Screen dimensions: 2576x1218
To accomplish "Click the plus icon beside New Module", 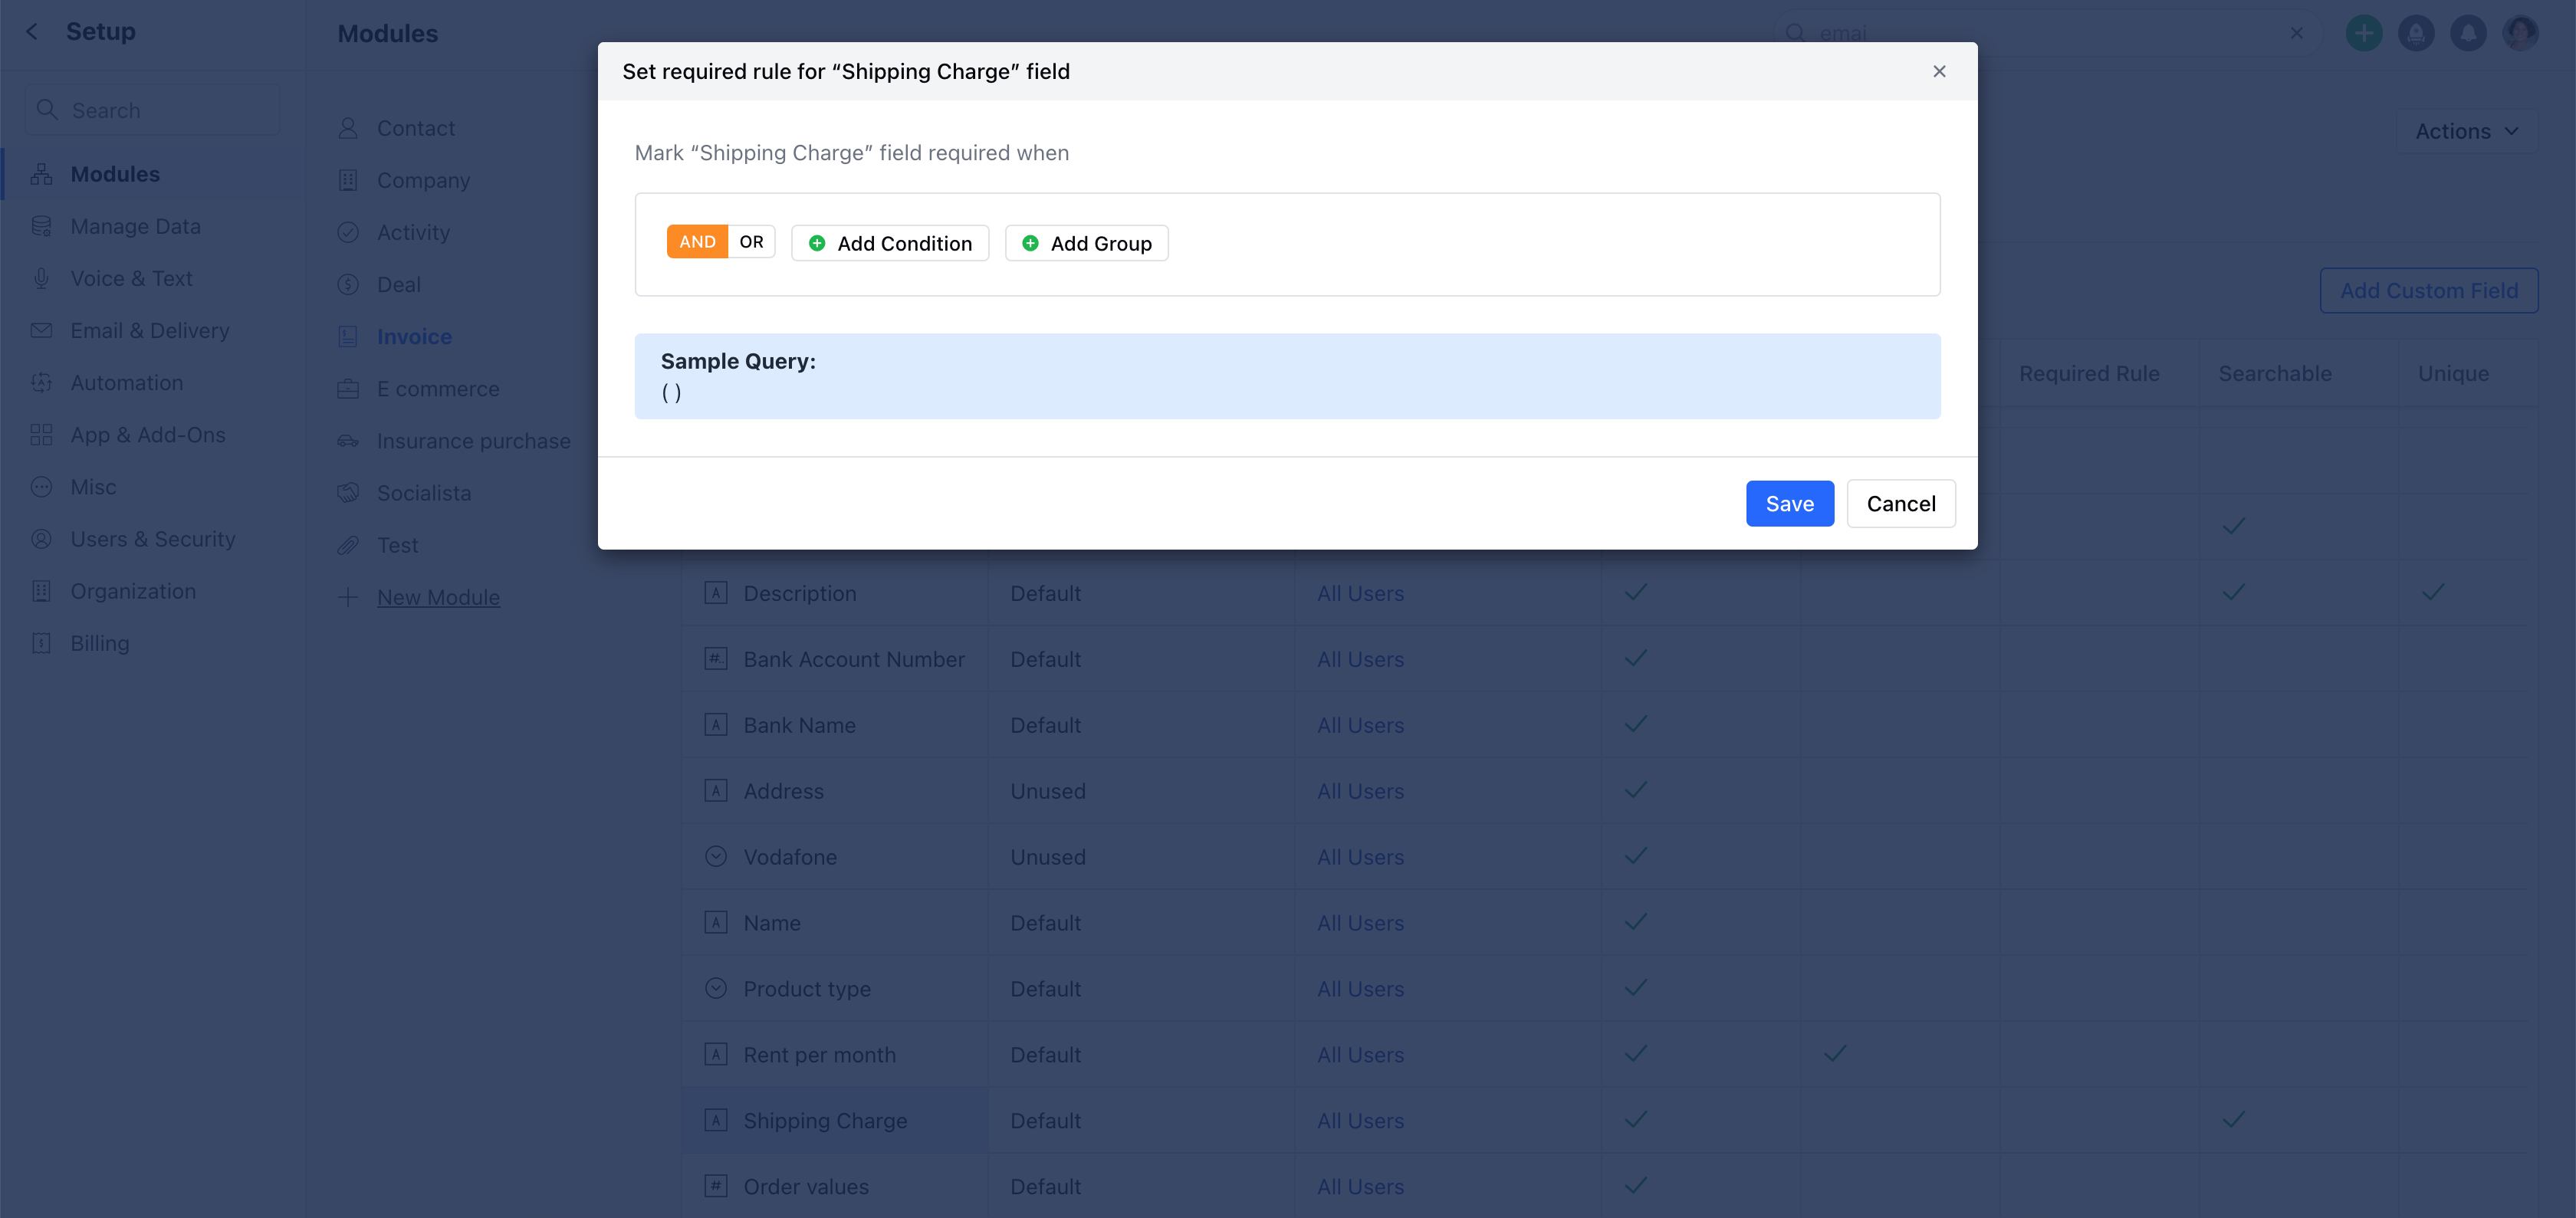I will click(x=347, y=597).
